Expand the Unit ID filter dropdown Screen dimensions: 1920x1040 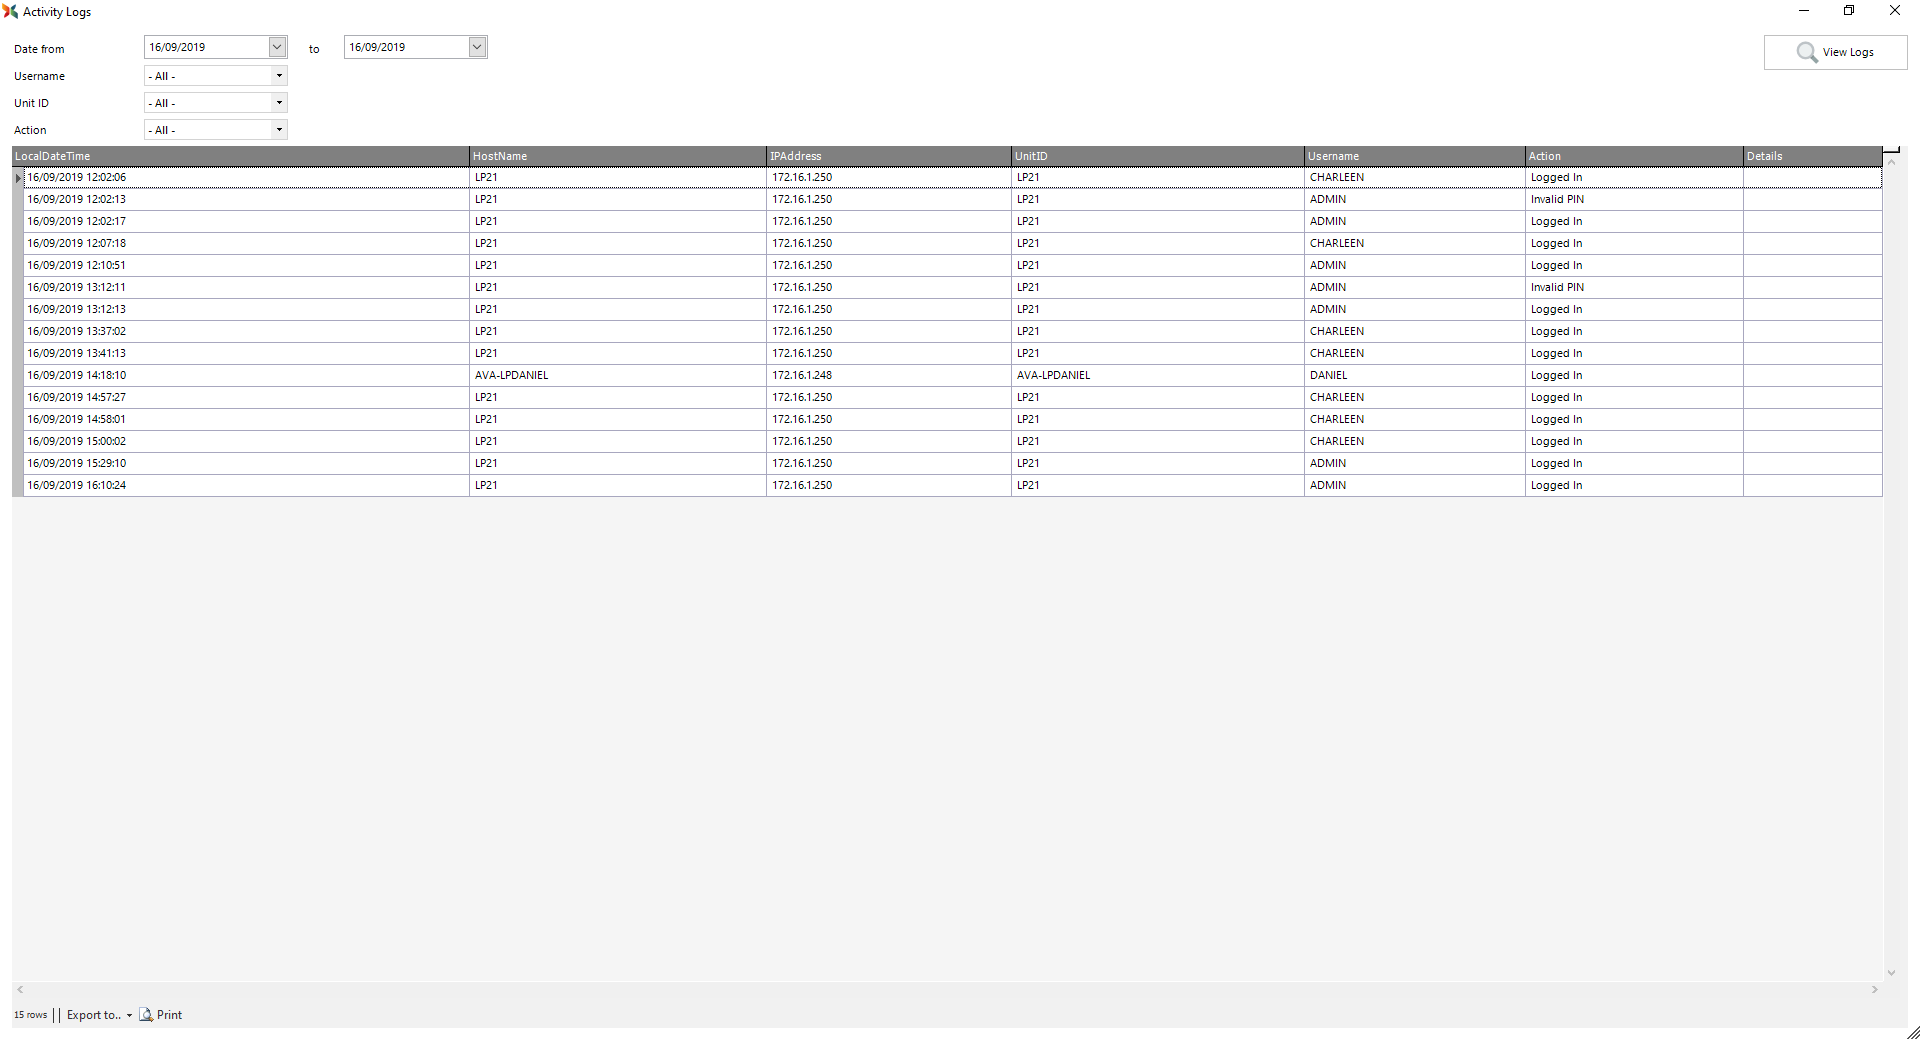279,103
